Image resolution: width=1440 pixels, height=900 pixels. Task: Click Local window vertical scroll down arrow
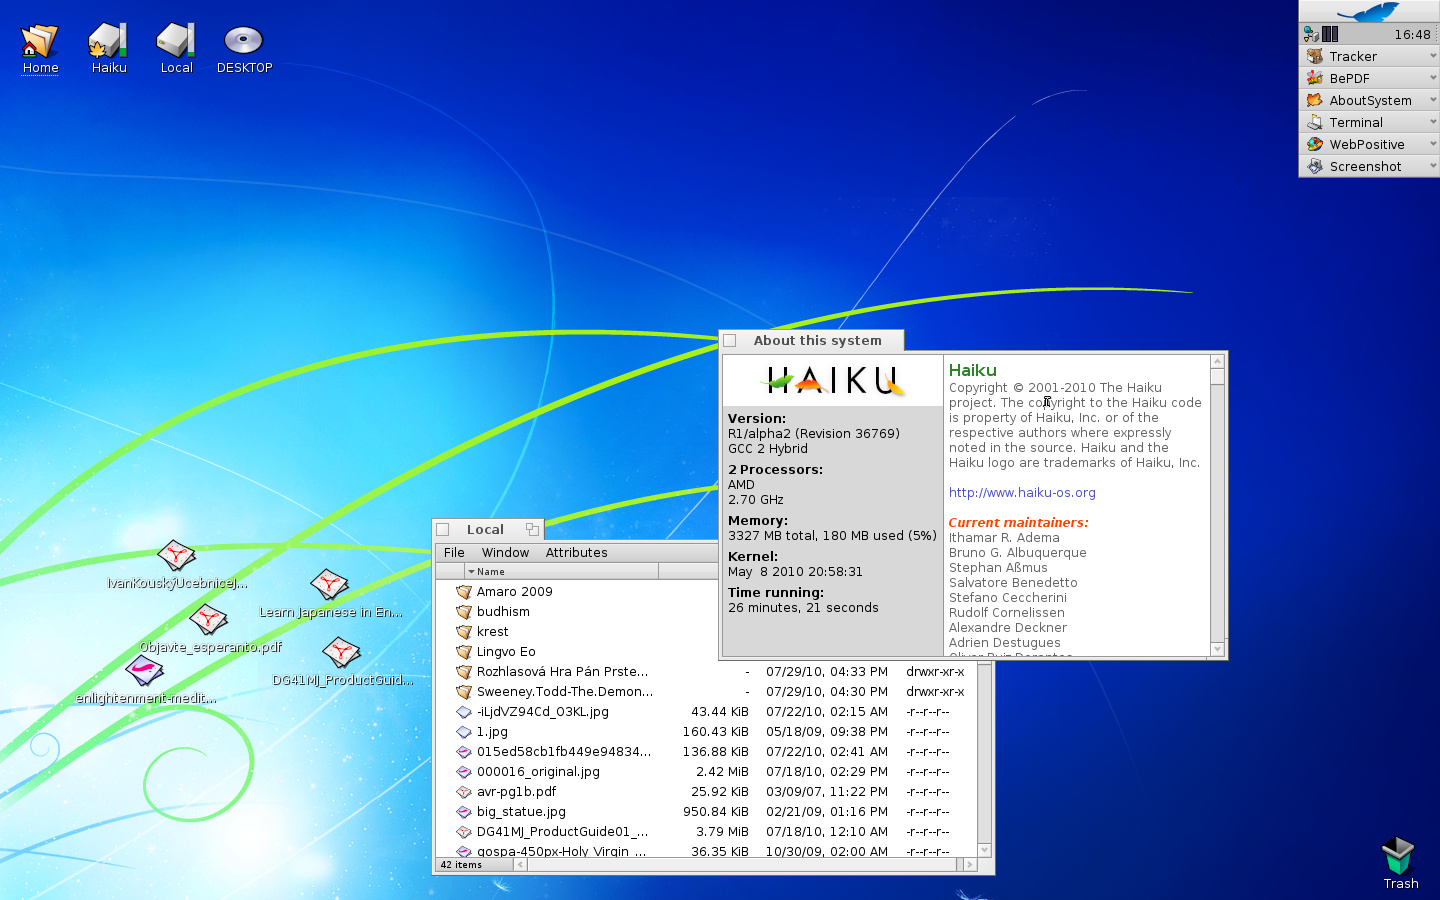pos(984,850)
